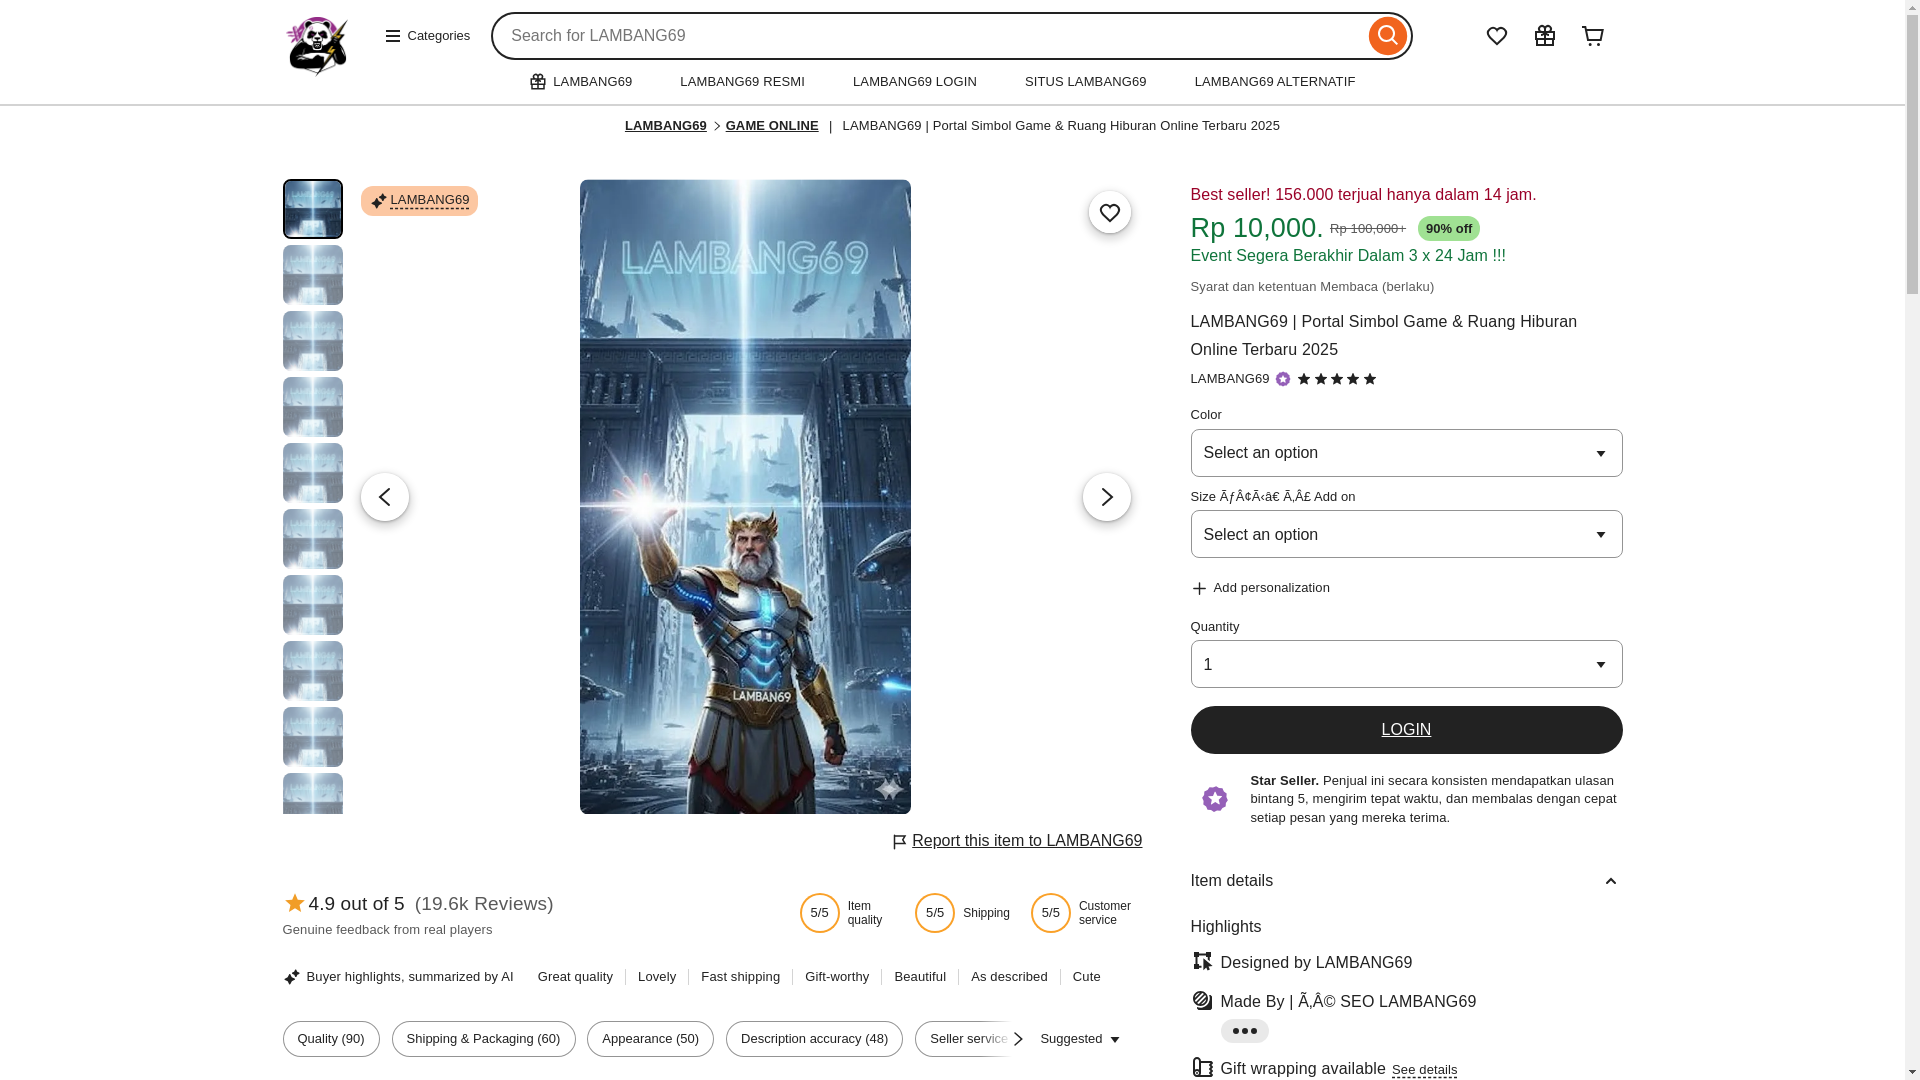Open LAMBANG69 ALTERNATIF nav link
This screenshot has width=1920, height=1080.
(1274, 82)
